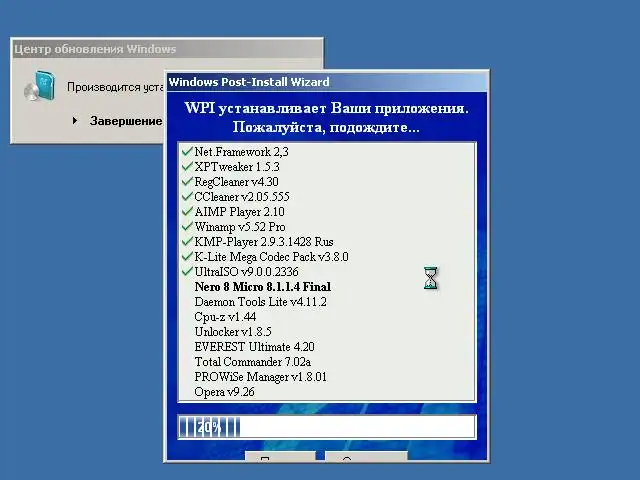This screenshot has width=640, height=480.
Task: Select UltraISO v9.0.0.2336 entry
Action: pyautogui.click(x=246, y=271)
